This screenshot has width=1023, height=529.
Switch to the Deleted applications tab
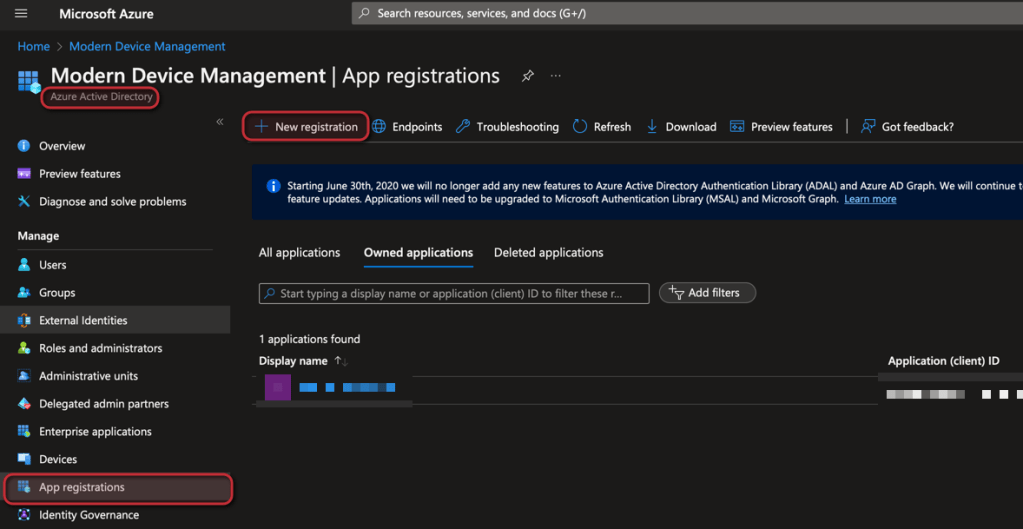click(x=548, y=253)
